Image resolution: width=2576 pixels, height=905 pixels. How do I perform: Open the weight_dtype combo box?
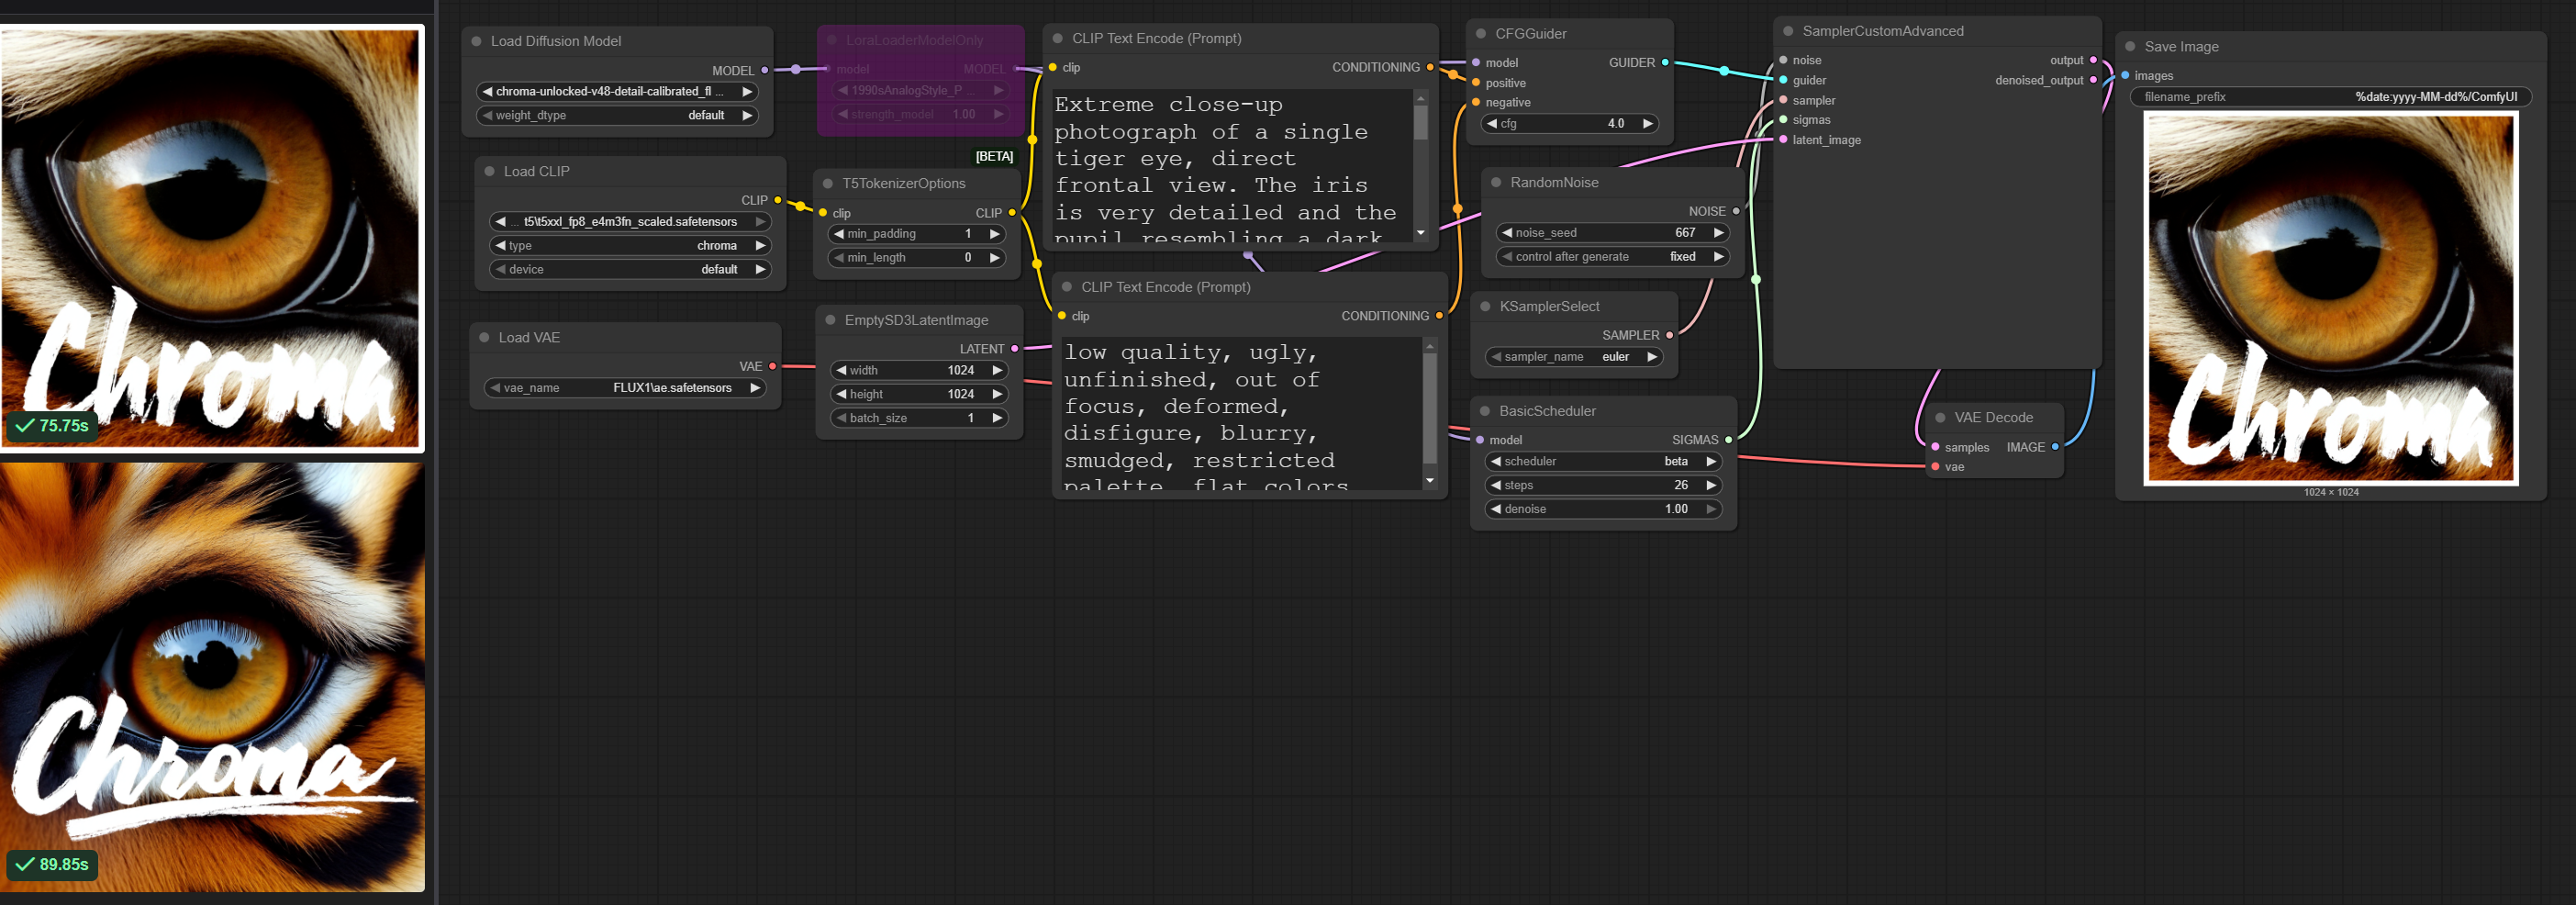(x=617, y=115)
